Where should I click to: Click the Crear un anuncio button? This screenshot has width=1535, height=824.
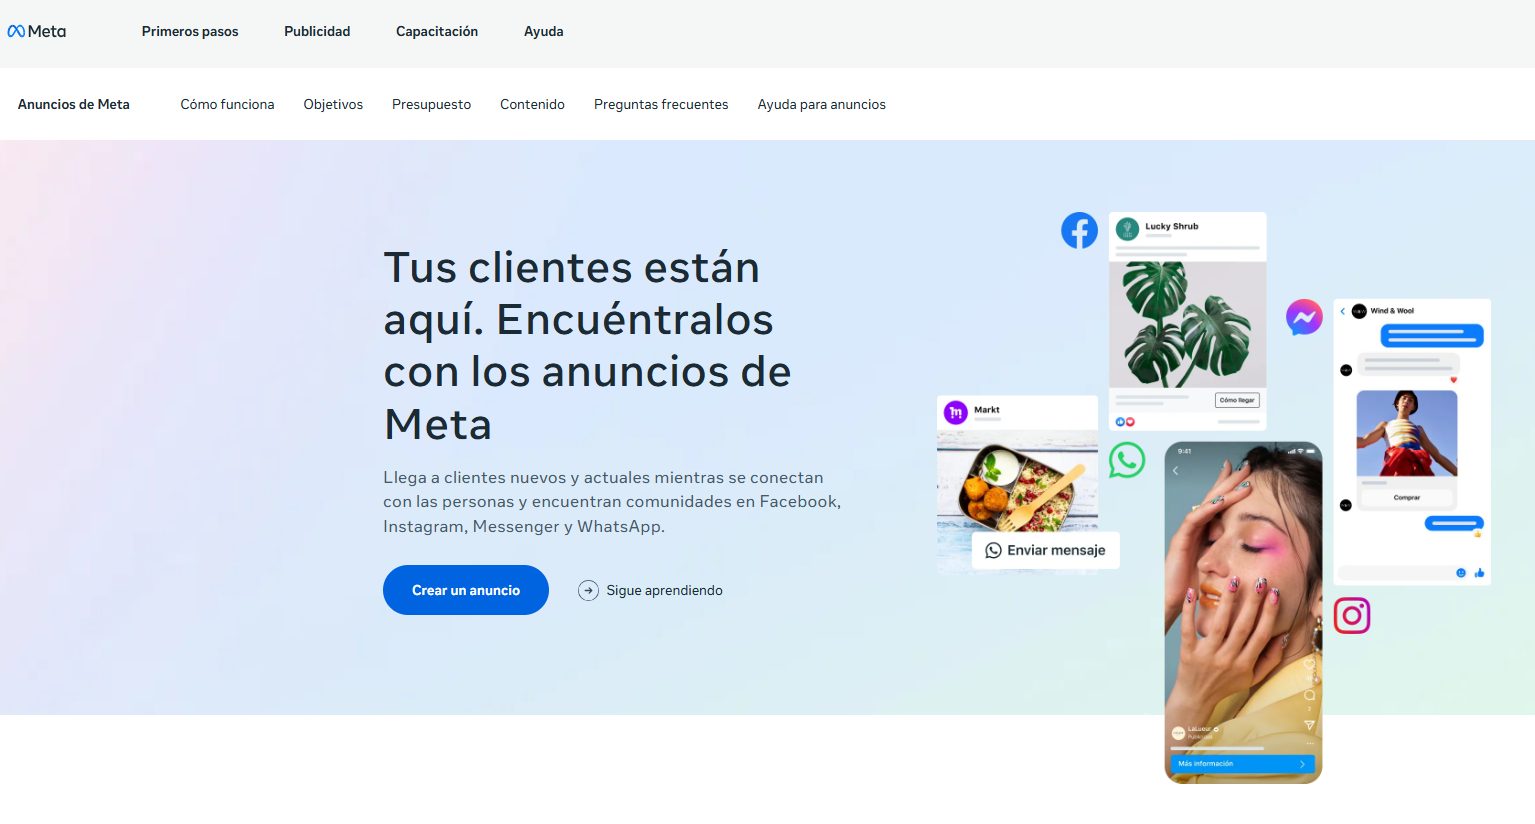point(465,590)
